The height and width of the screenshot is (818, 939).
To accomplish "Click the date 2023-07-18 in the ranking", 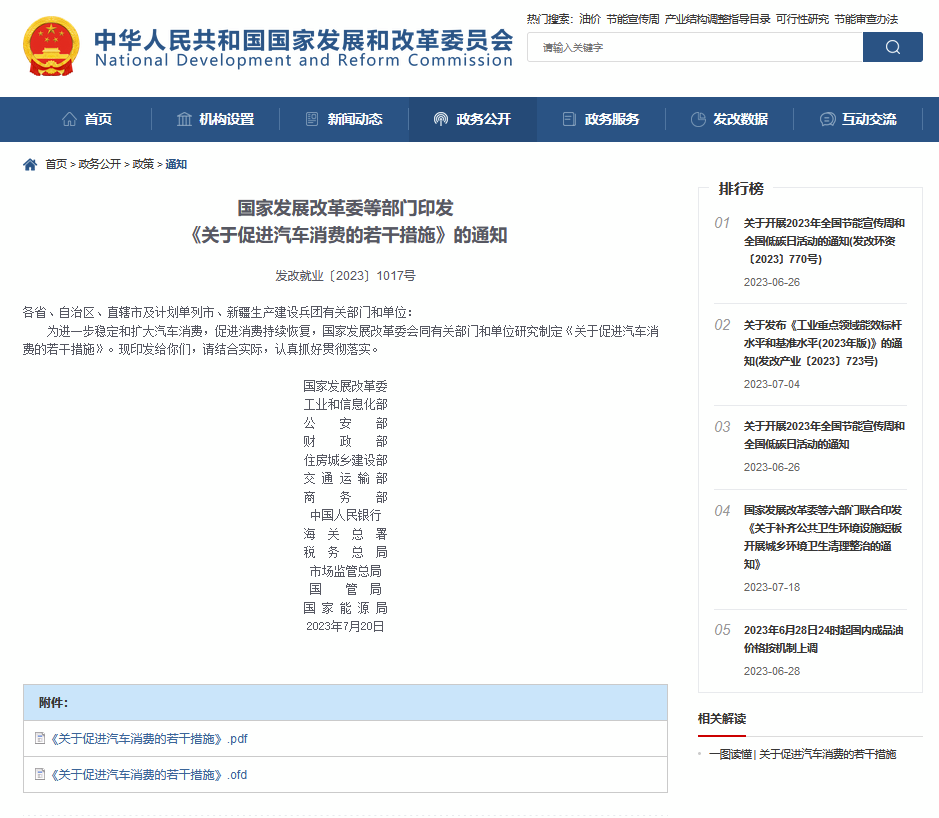I will click(x=772, y=587).
